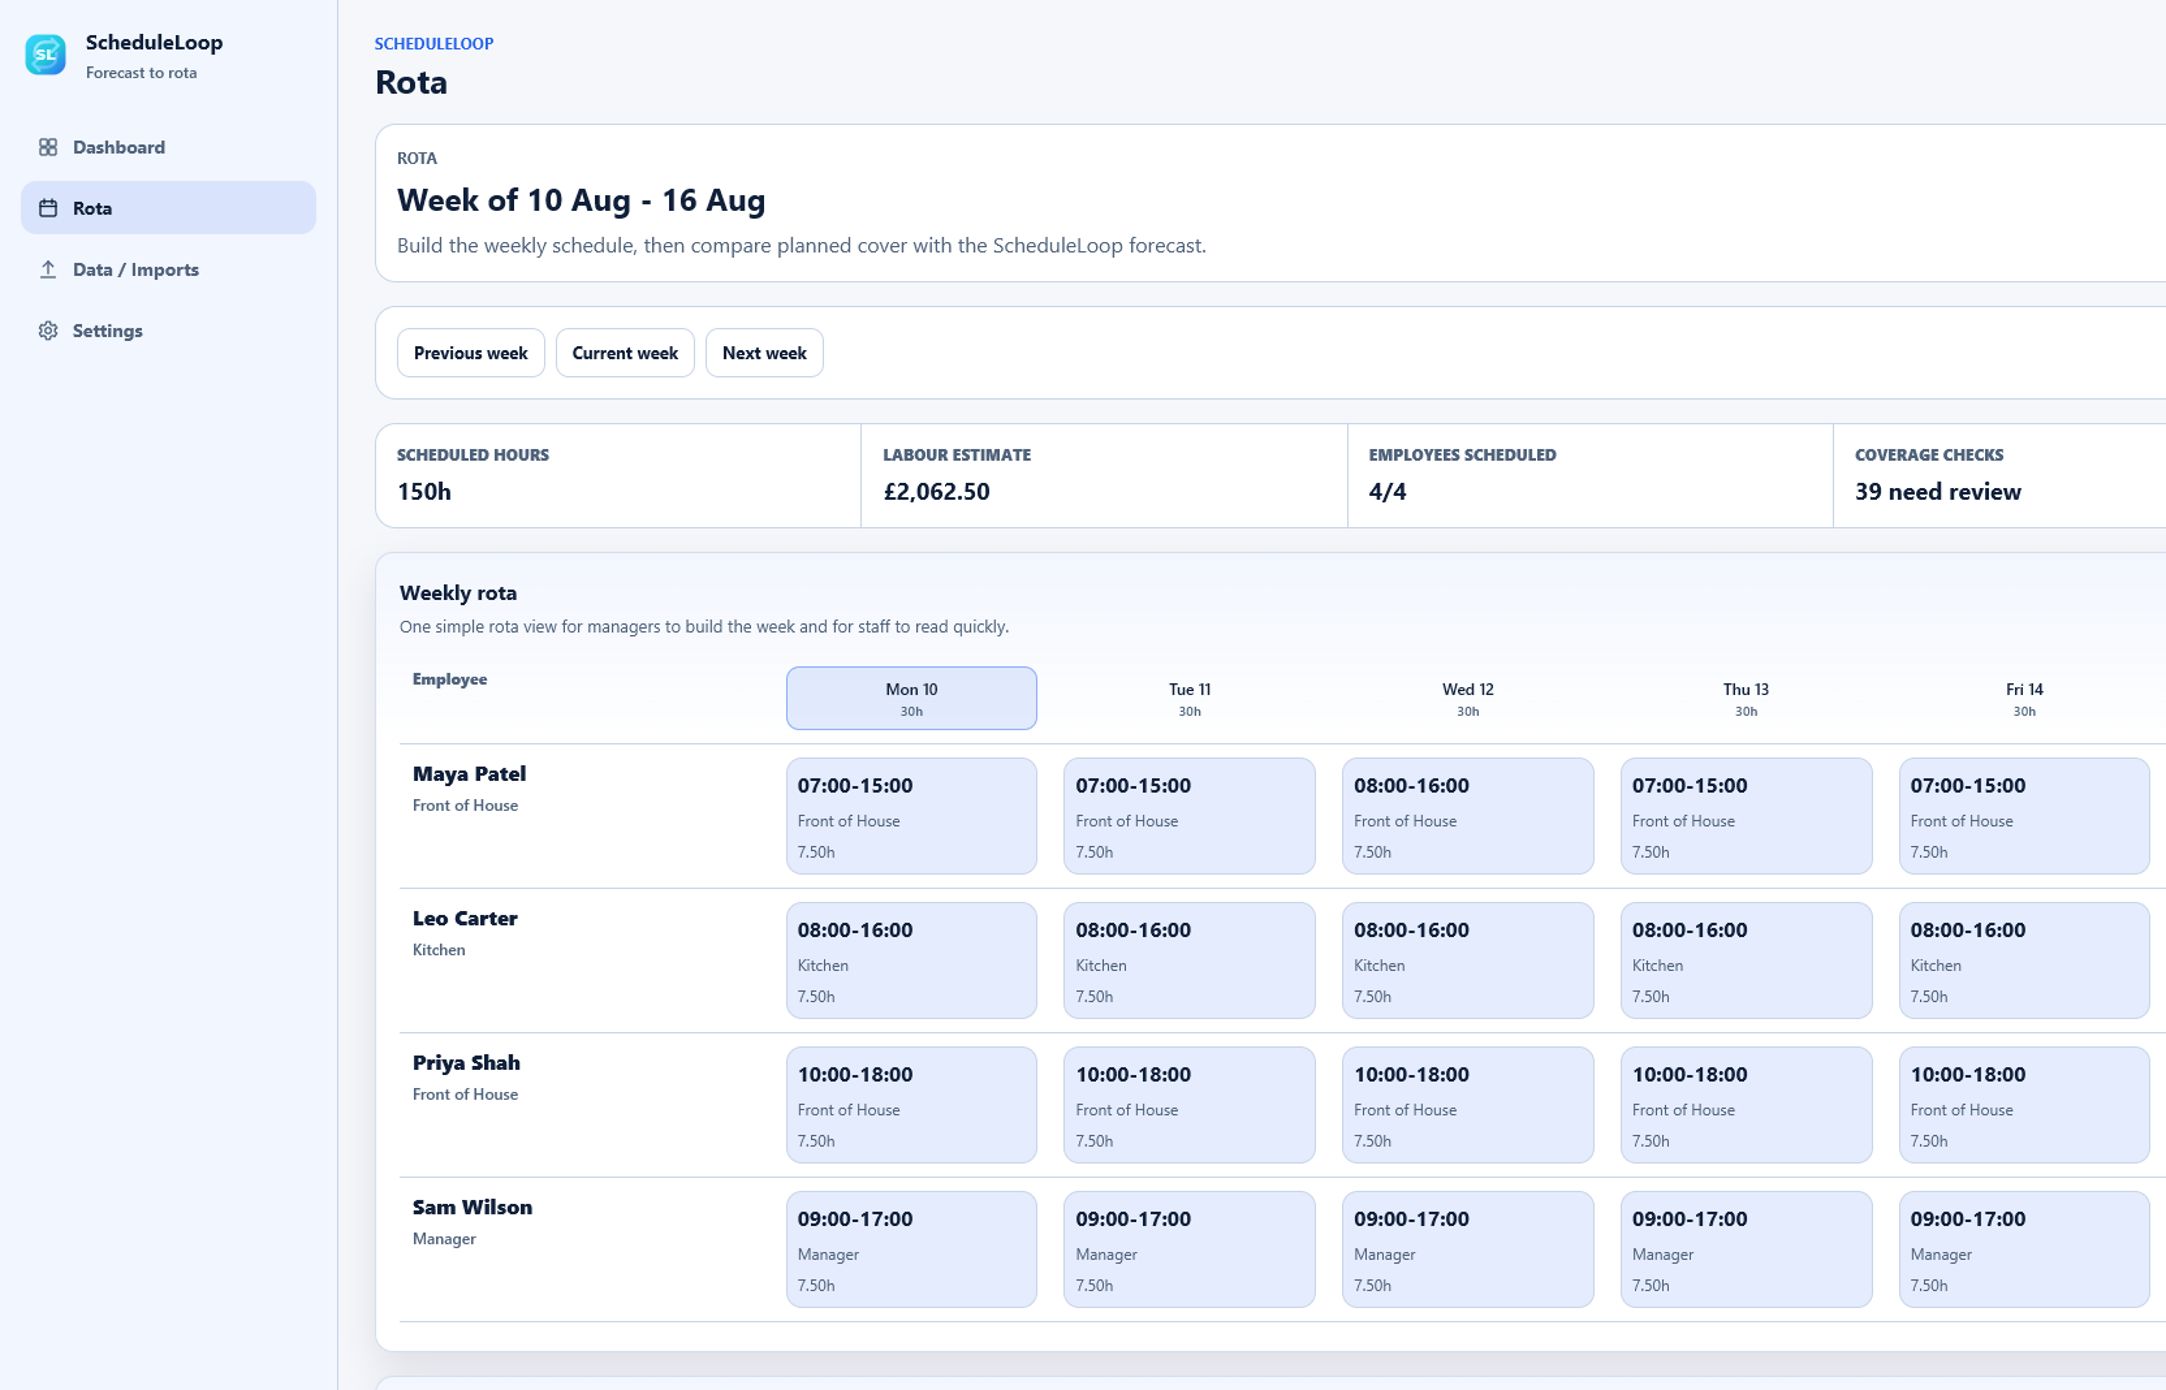The width and height of the screenshot is (2166, 1390).
Task: Click the Priya Shah employee name
Action: click(466, 1063)
